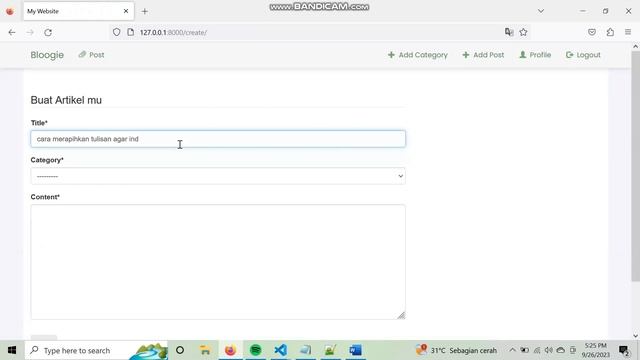Open the Category dropdown

click(x=218, y=176)
